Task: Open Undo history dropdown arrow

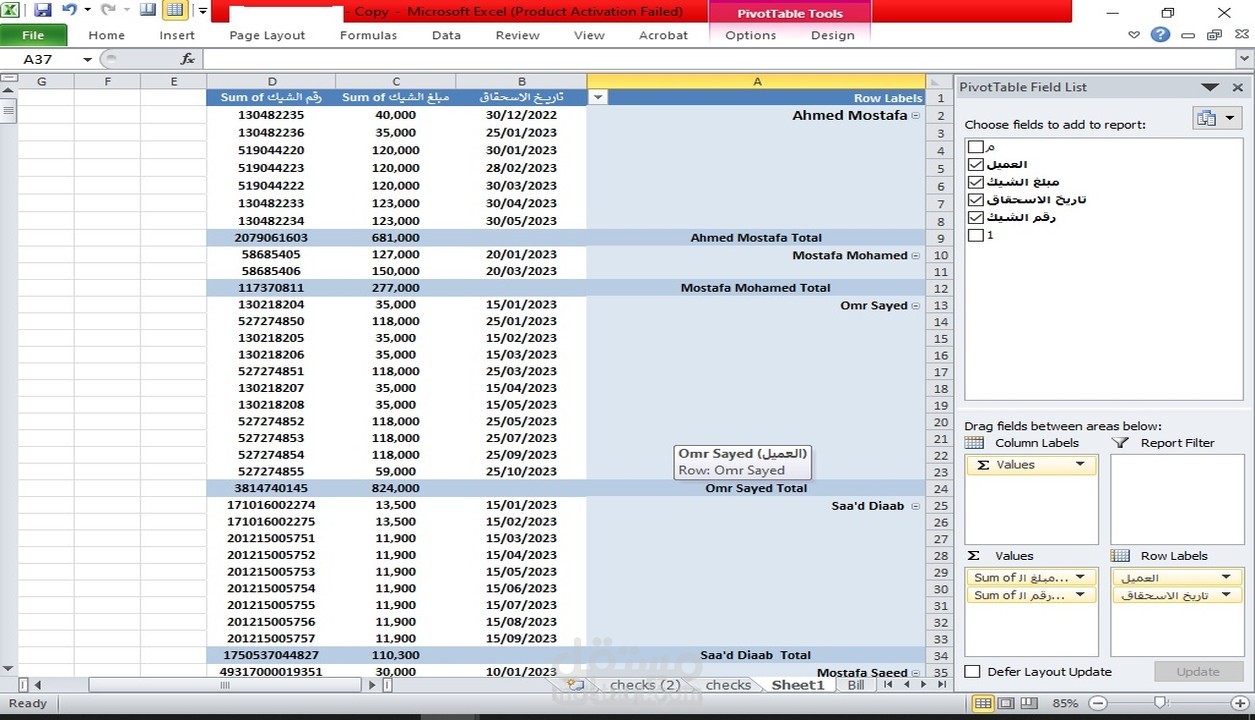Action: [87, 11]
